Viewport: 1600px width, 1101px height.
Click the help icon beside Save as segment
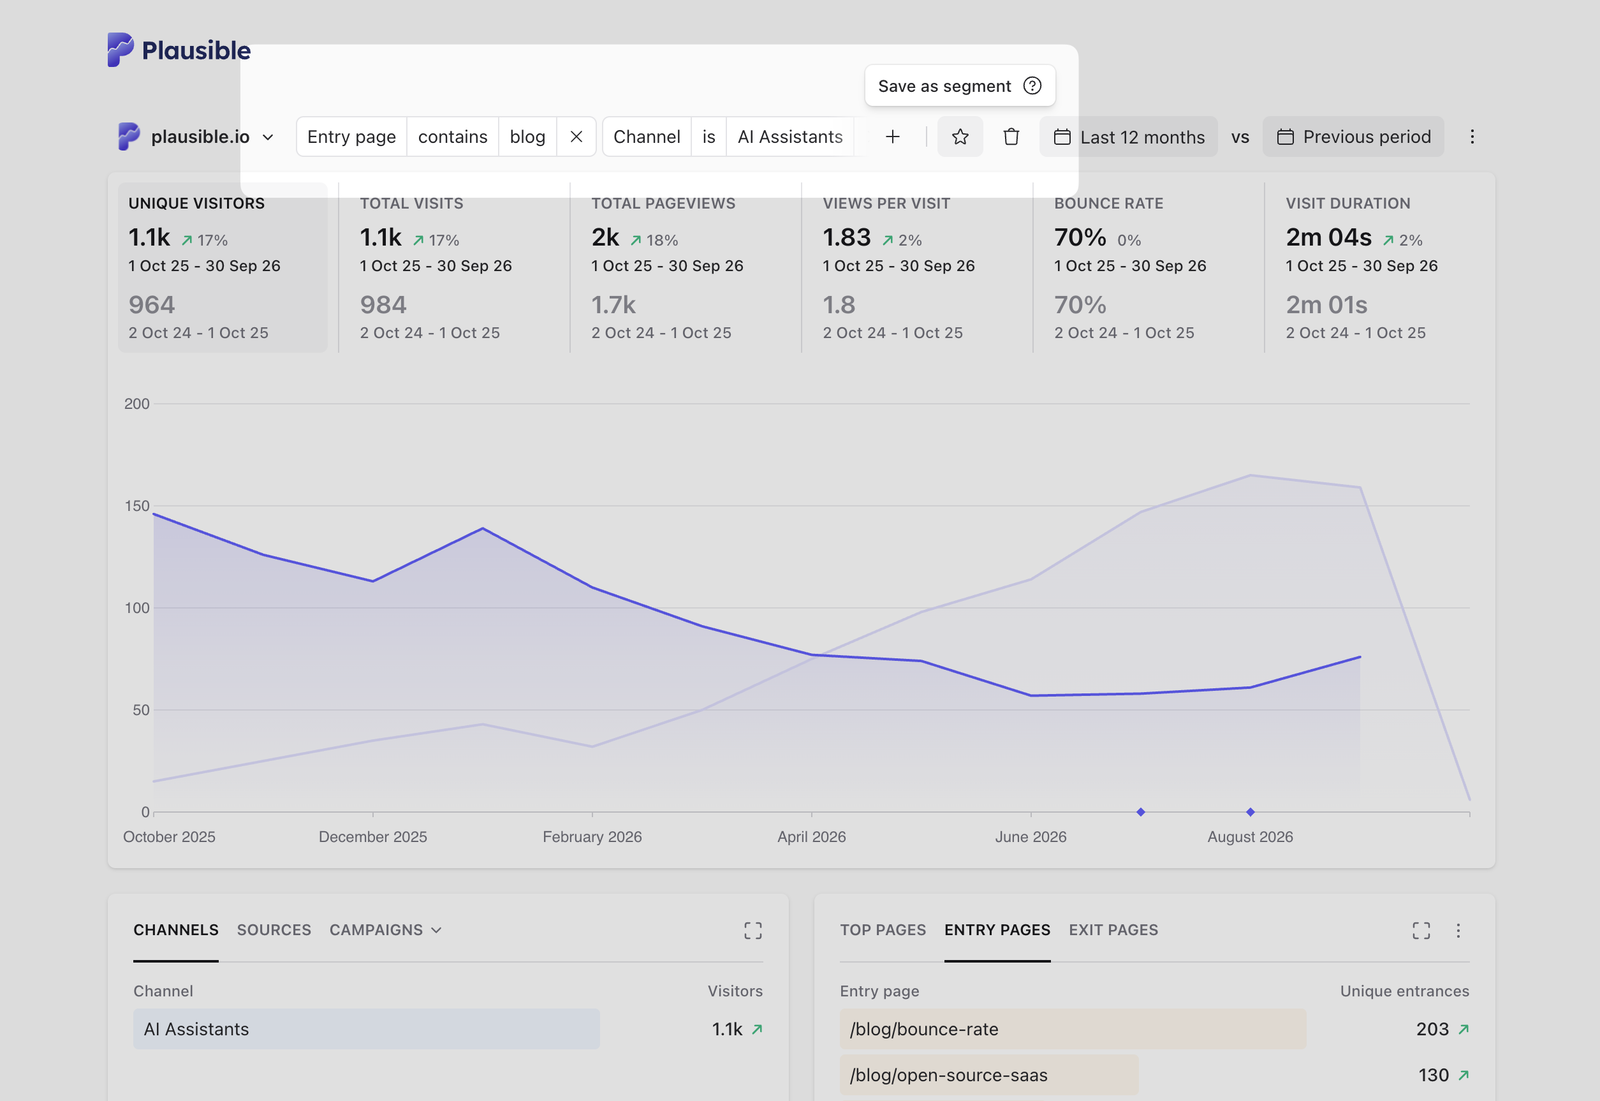[x=1033, y=86]
